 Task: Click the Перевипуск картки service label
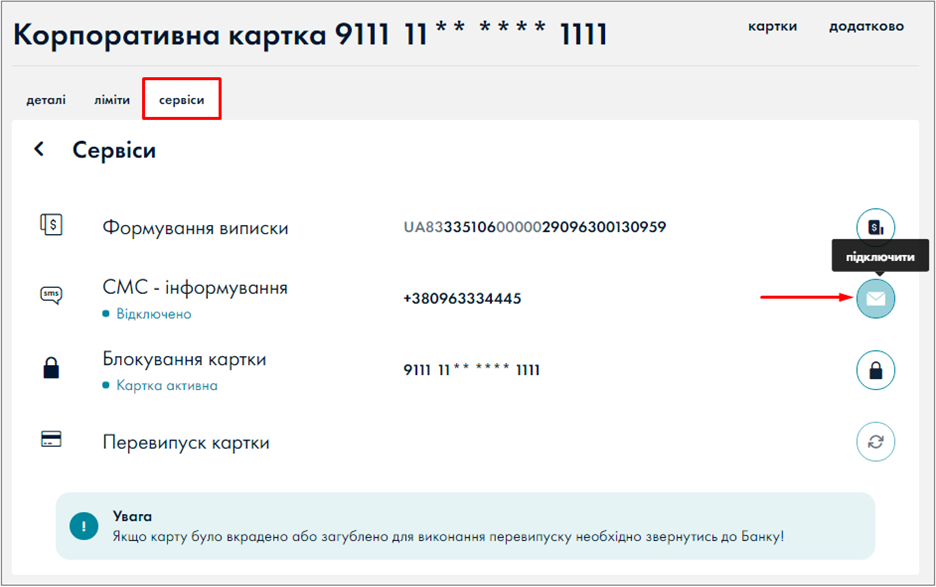tap(186, 442)
